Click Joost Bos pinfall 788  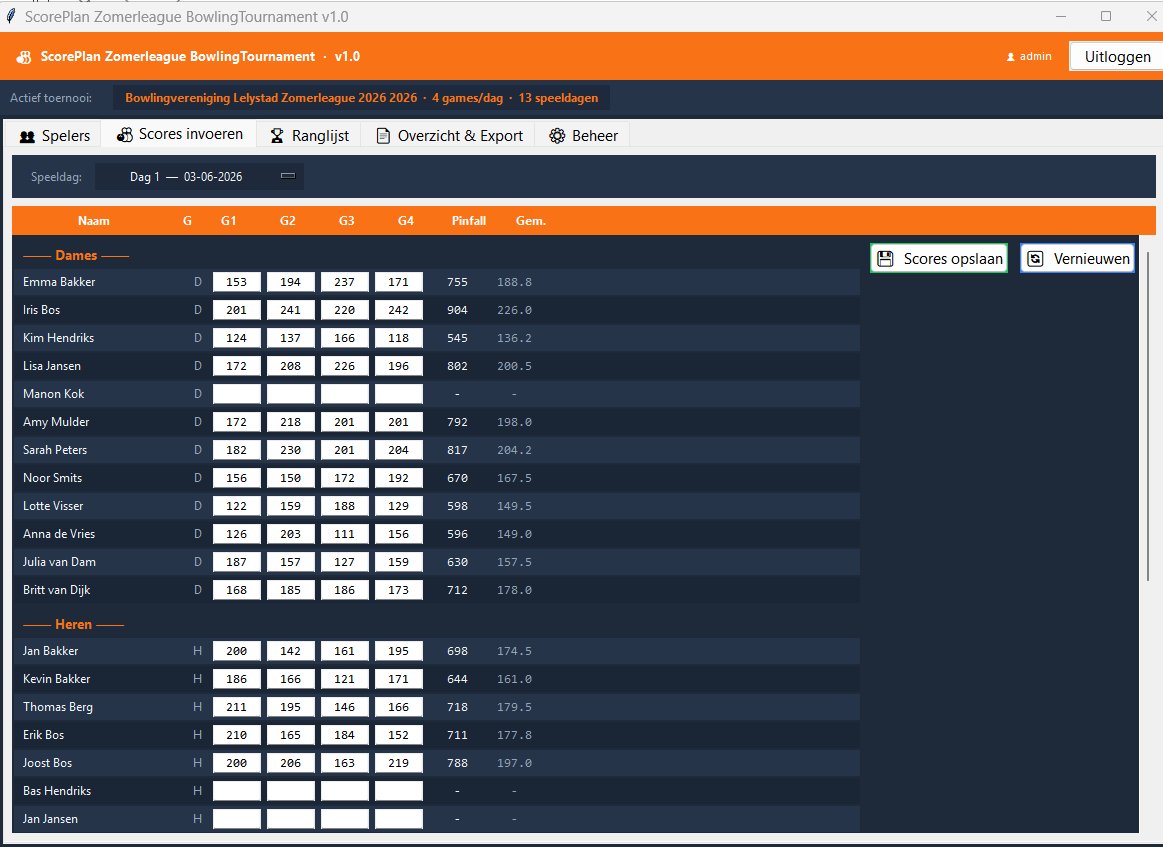[x=458, y=763]
